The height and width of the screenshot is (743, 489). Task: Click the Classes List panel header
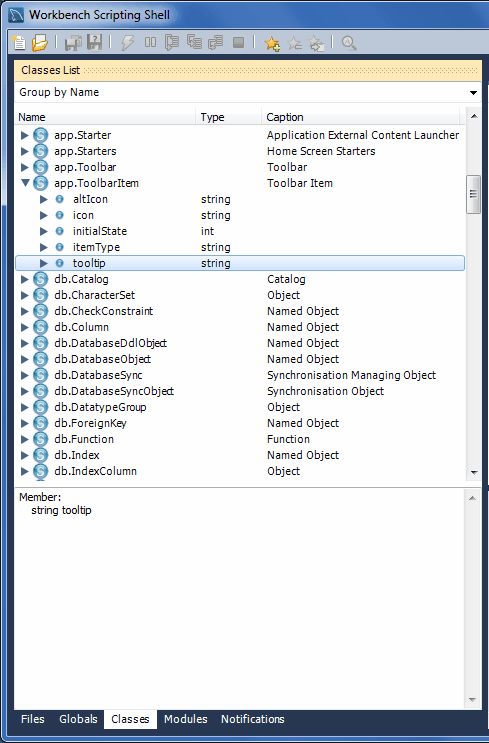point(247,70)
